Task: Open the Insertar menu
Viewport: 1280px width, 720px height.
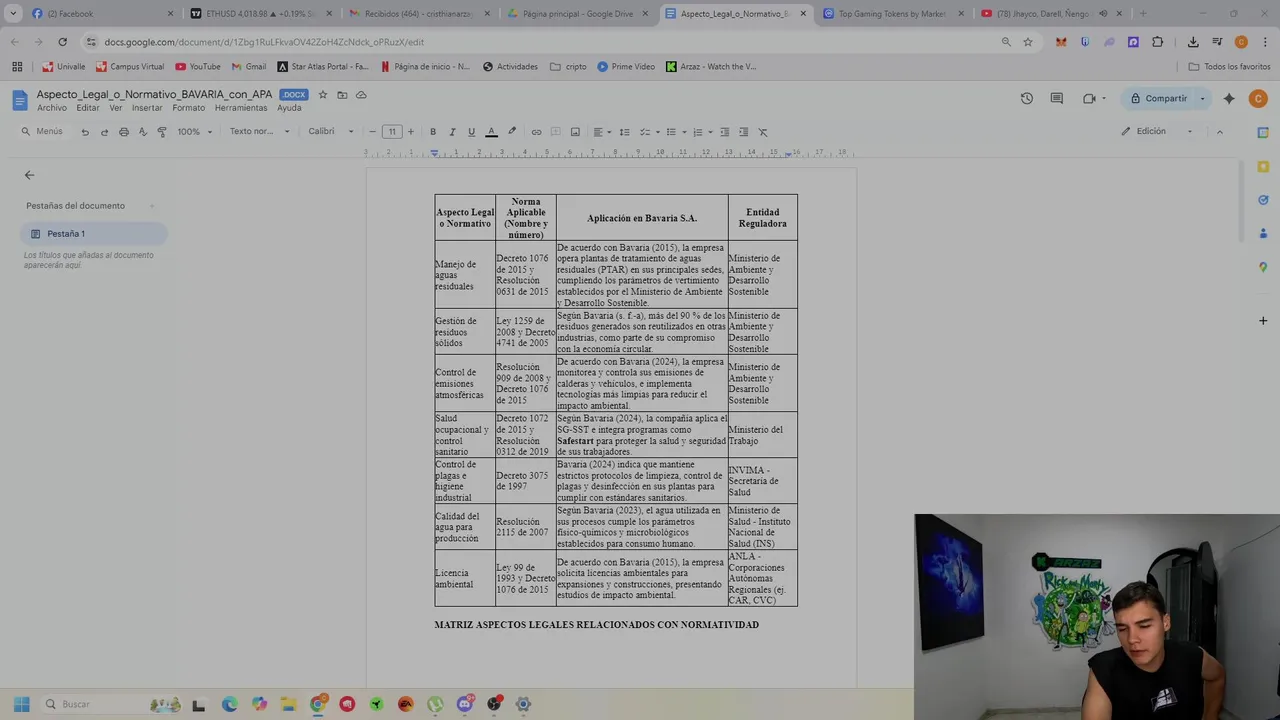Action: pos(147,108)
